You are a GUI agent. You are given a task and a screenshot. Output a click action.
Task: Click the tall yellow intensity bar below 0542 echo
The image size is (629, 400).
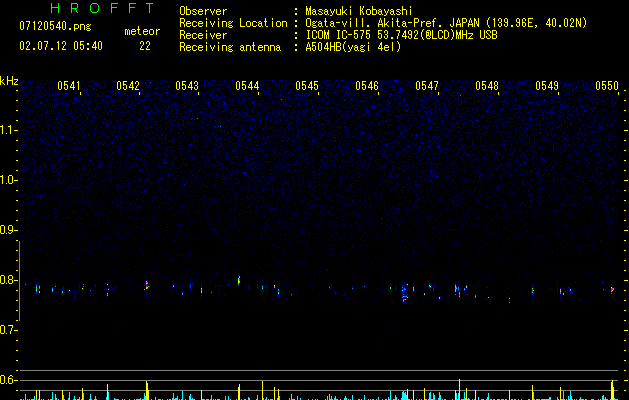pos(147,390)
